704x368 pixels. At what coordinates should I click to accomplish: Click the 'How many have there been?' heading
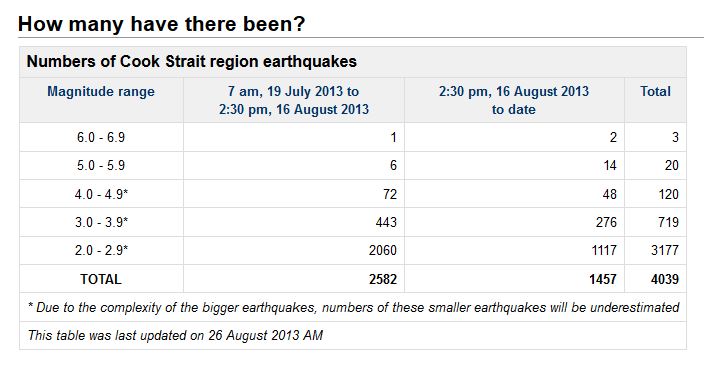click(x=162, y=23)
